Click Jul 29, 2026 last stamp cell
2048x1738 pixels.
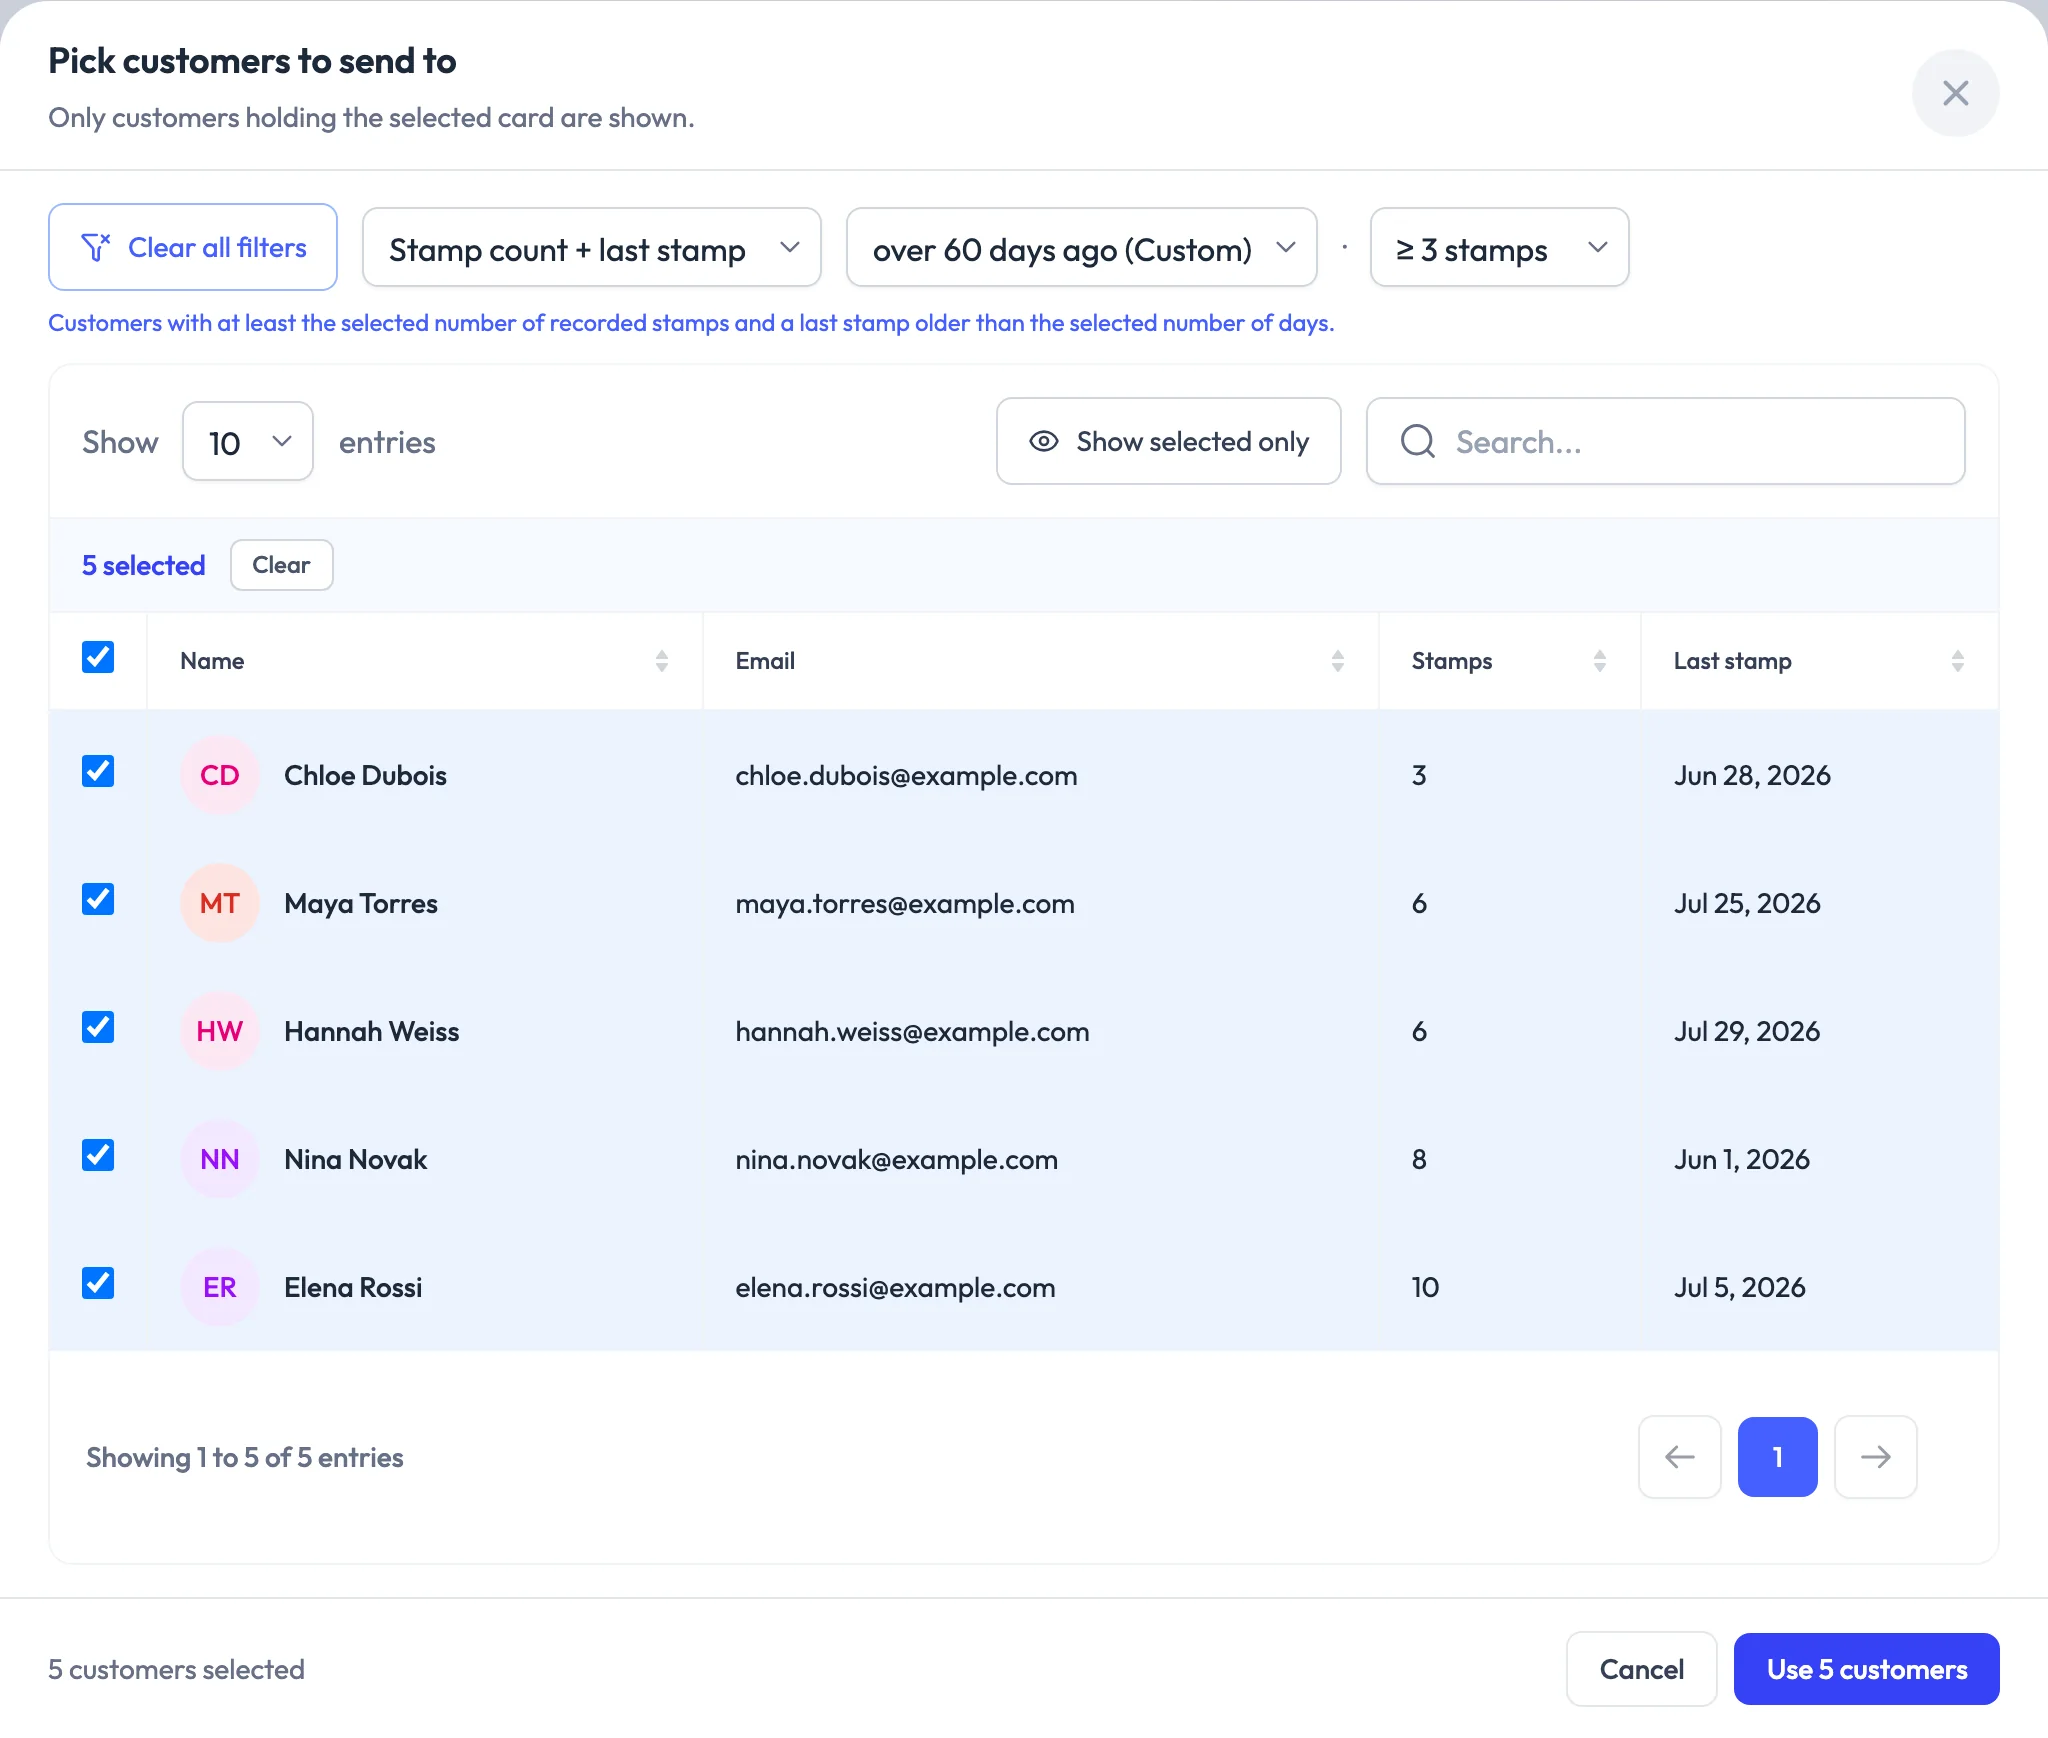[x=1747, y=1031]
